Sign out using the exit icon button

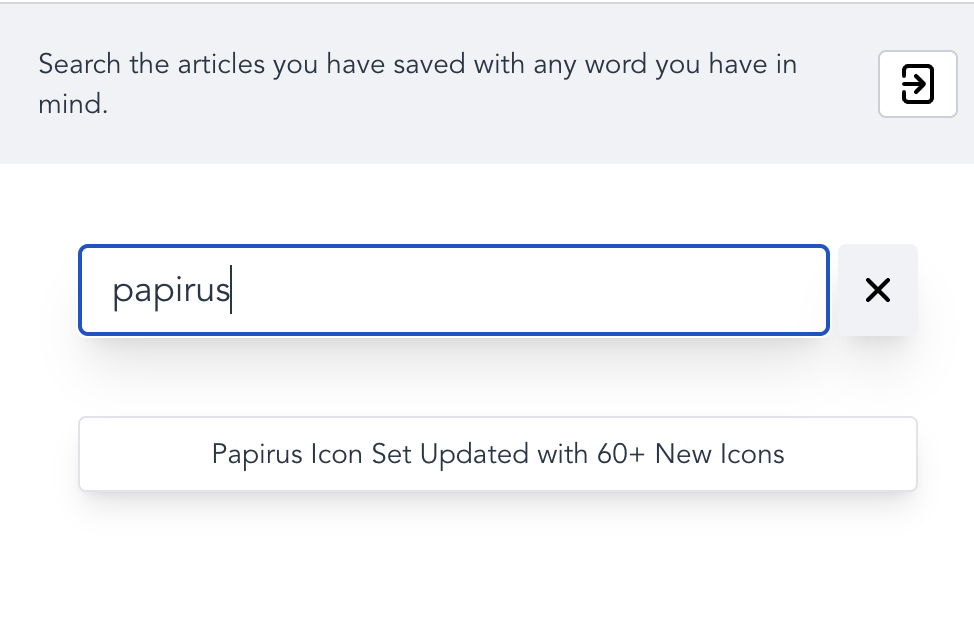click(917, 84)
